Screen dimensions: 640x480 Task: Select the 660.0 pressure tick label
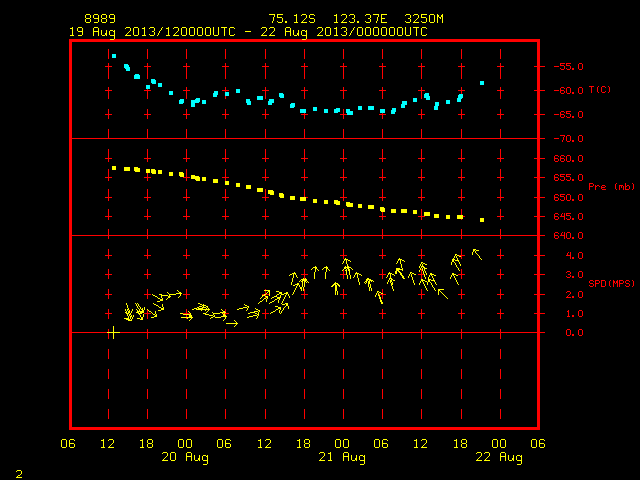tap(568, 158)
